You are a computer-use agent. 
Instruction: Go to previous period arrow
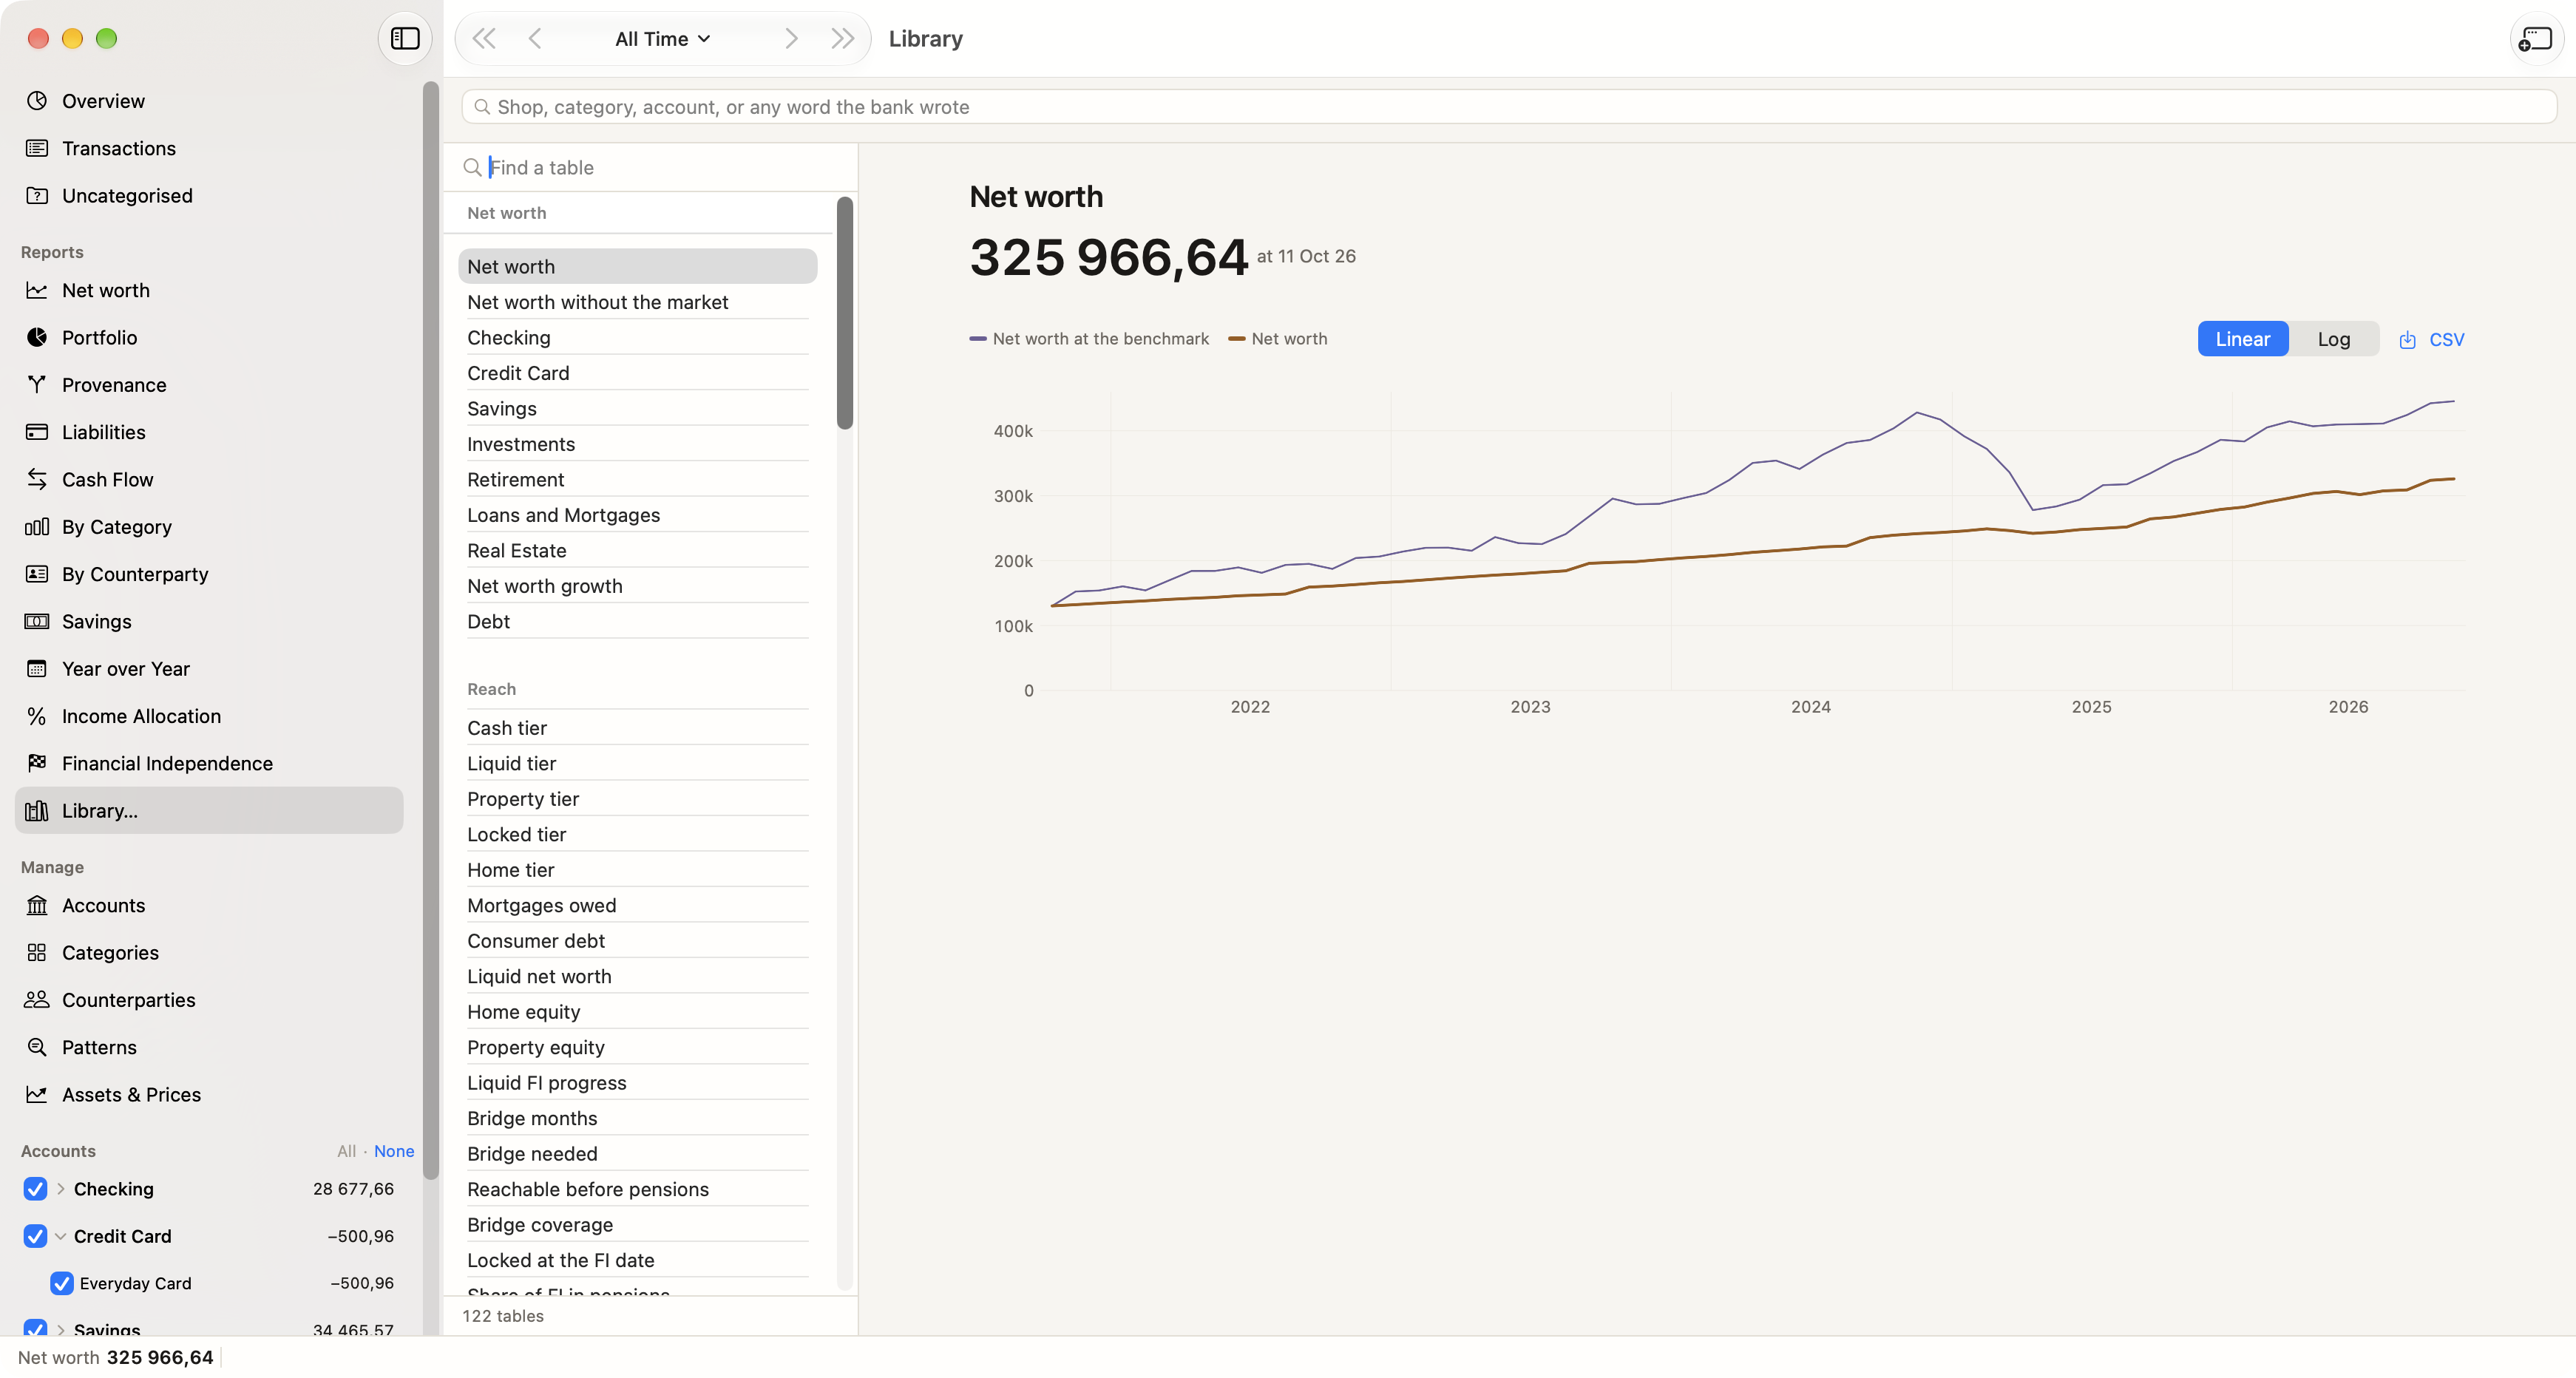point(535,39)
